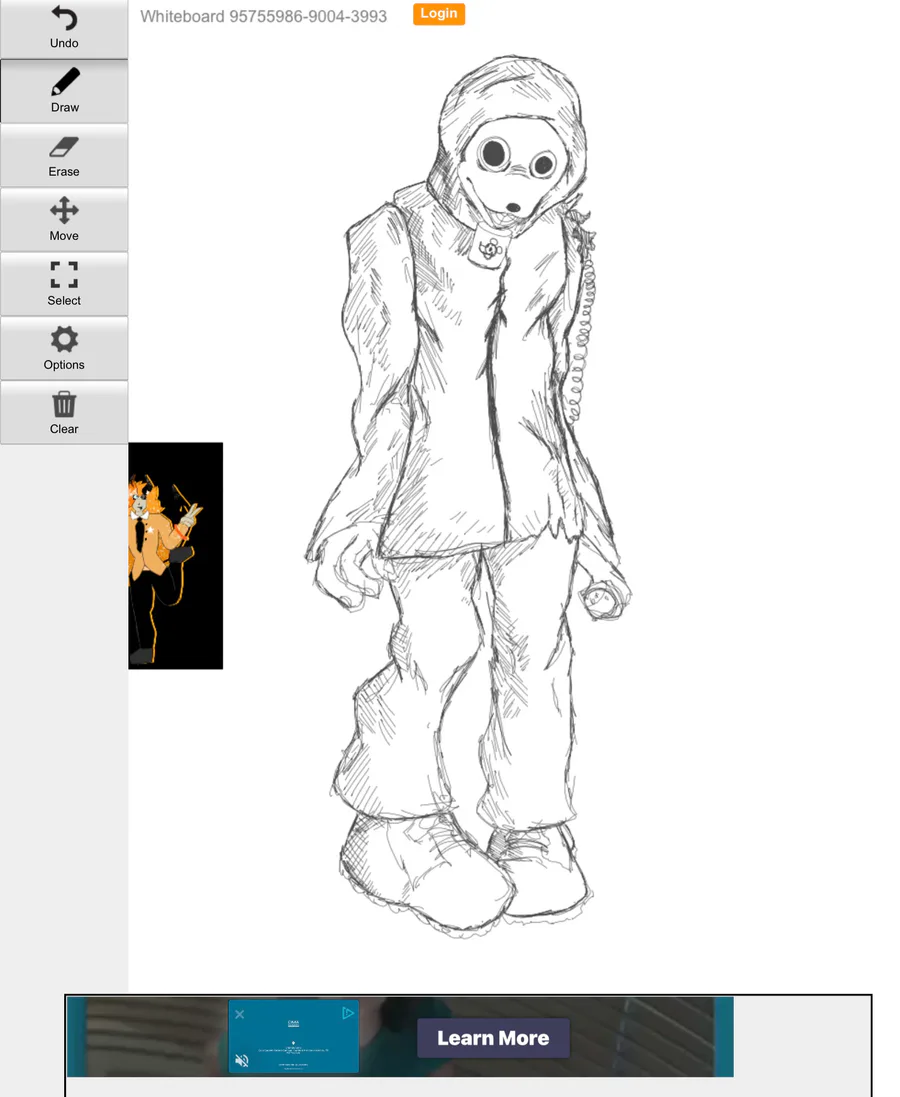Choose the Select marquee tool
This screenshot has height=1097, width=900.
[x=64, y=285]
